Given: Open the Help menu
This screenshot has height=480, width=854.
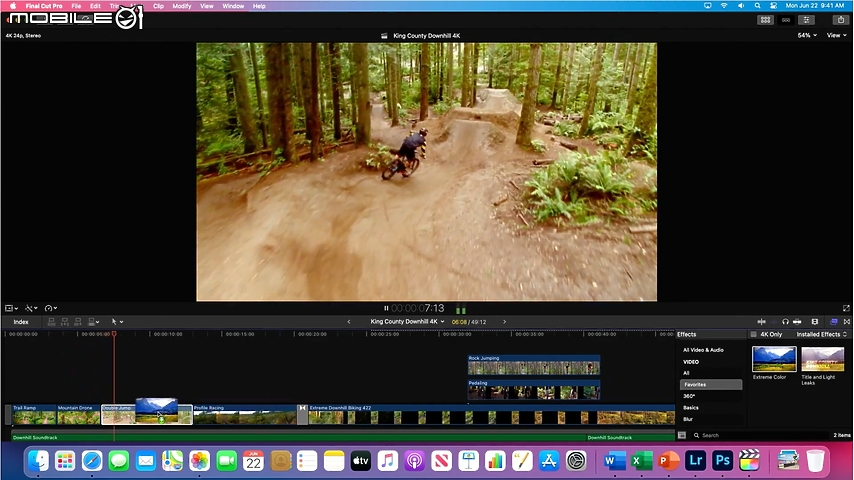Looking at the screenshot, I should [x=259, y=6].
